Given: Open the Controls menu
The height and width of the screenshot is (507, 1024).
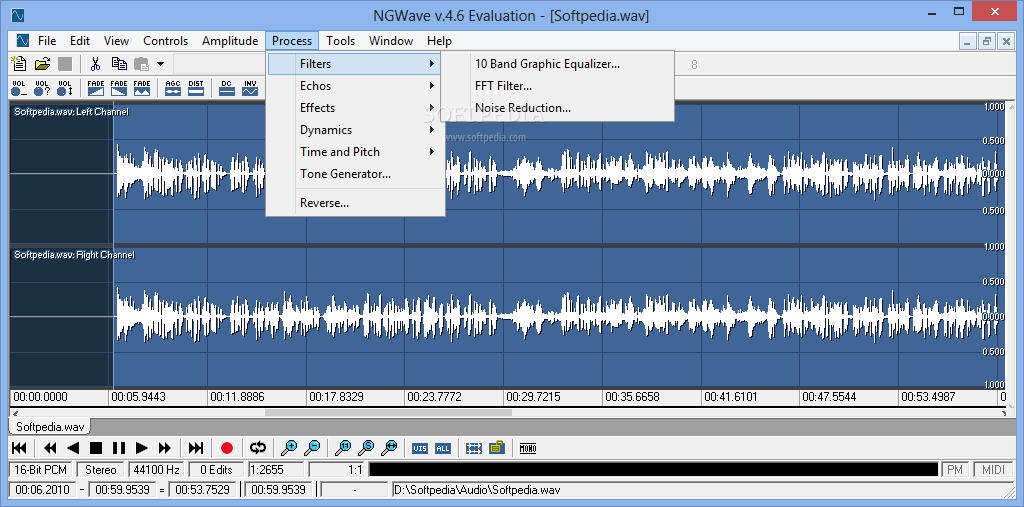Looking at the screenshot, I should click(x=166, y=41).
